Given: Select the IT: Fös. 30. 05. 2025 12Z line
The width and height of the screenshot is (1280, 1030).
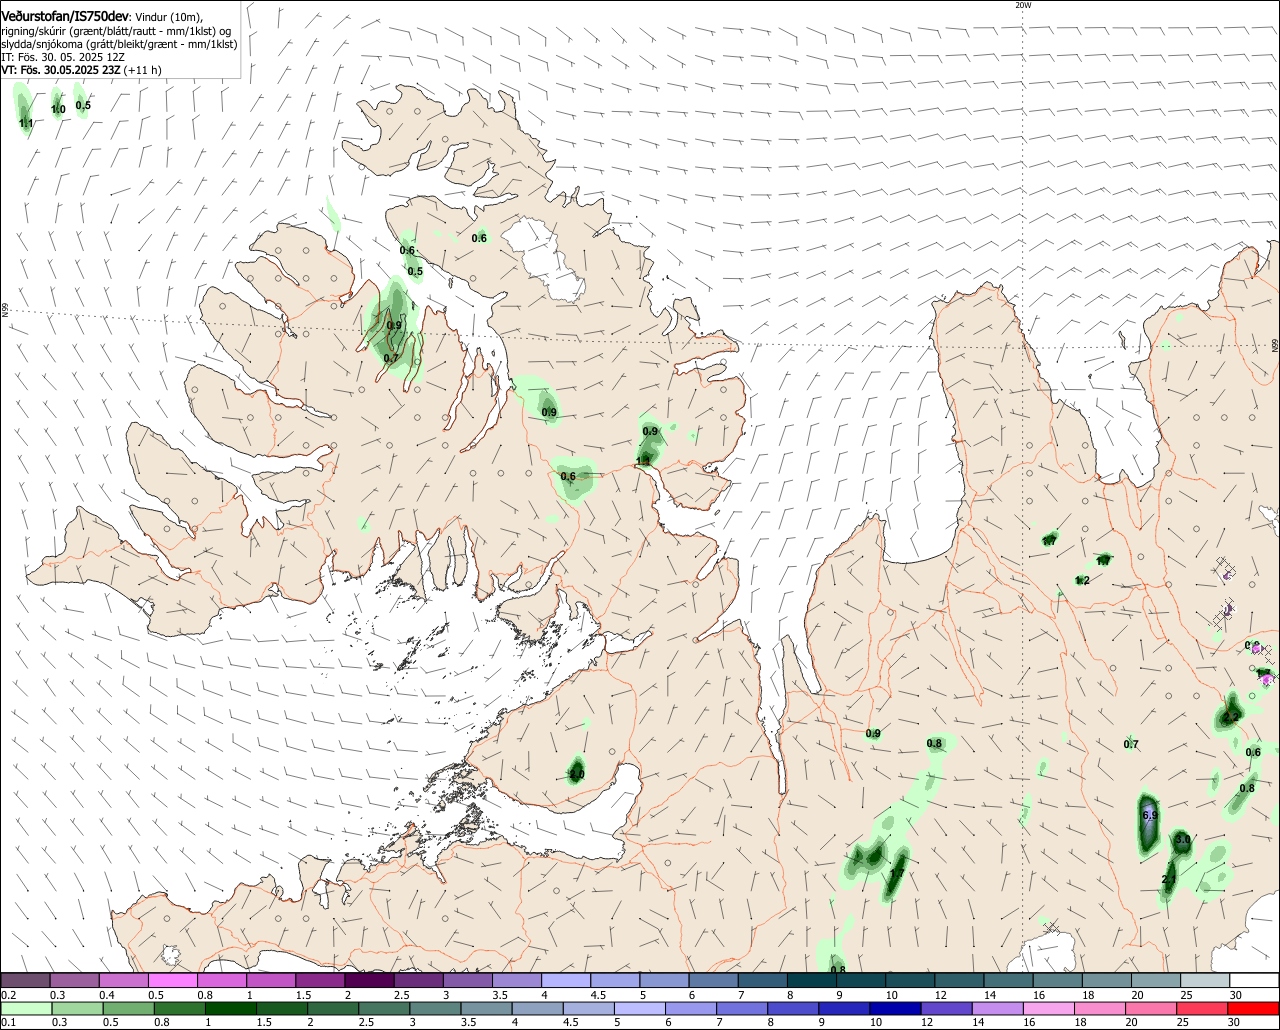Looking at the screenshot, I should click(63, 57).
